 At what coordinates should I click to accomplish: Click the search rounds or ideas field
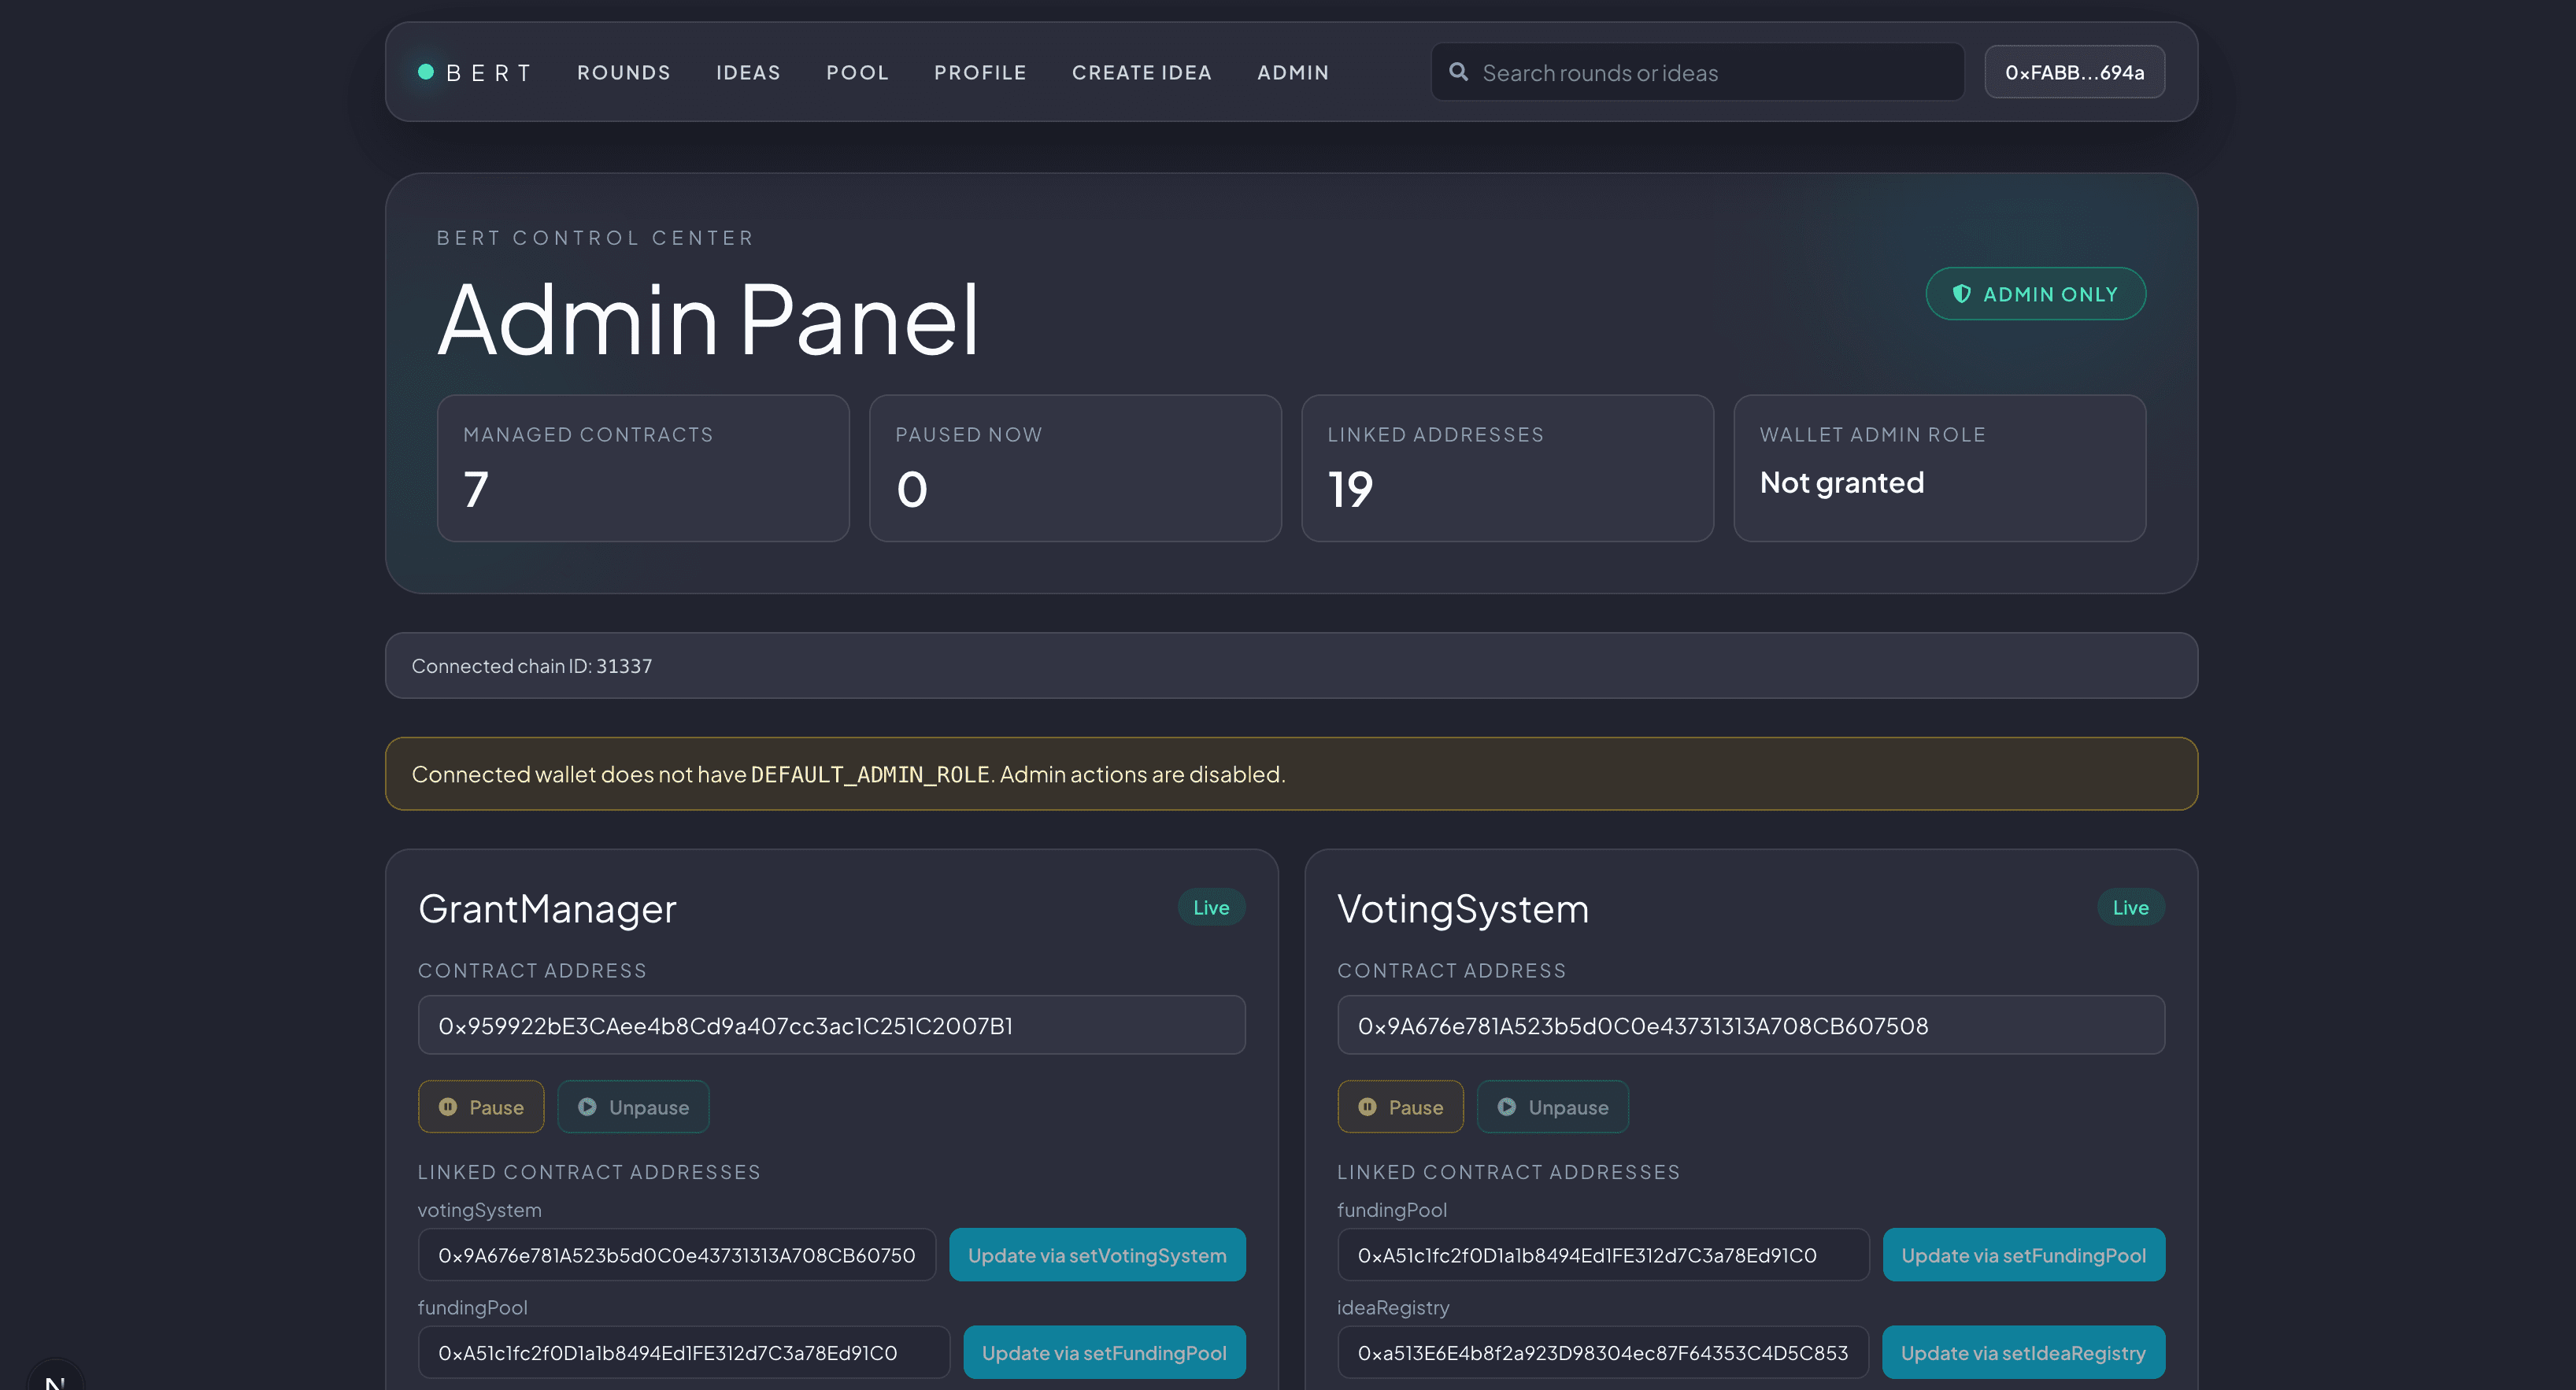pyautogui.click(x=1697, y=71)
